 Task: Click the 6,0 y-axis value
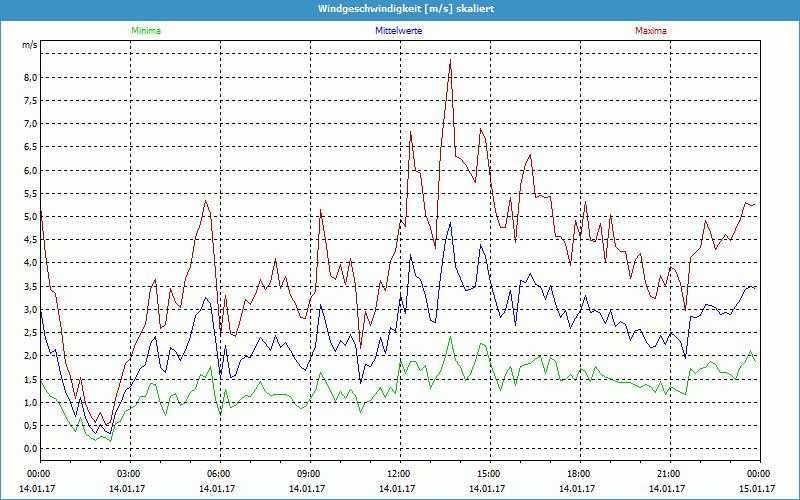(x=31, y=170)
